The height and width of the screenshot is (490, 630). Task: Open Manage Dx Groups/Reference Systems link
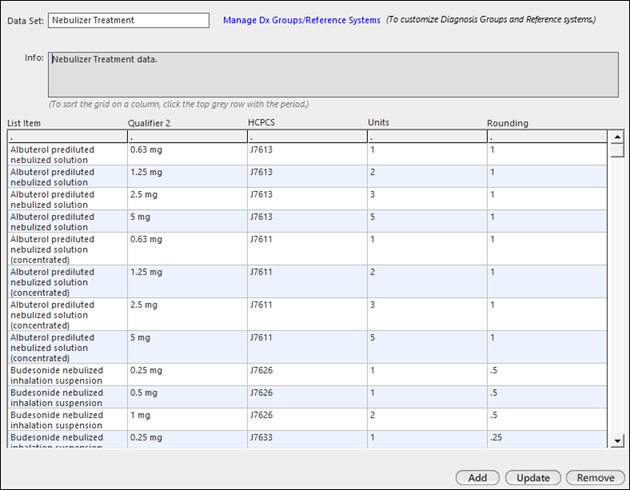301,20
